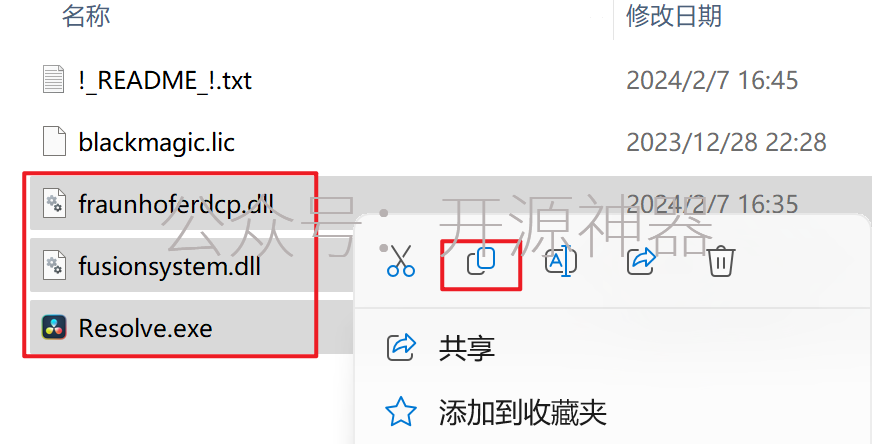Sort files by the 修改日期 column header

coord(674,16)
